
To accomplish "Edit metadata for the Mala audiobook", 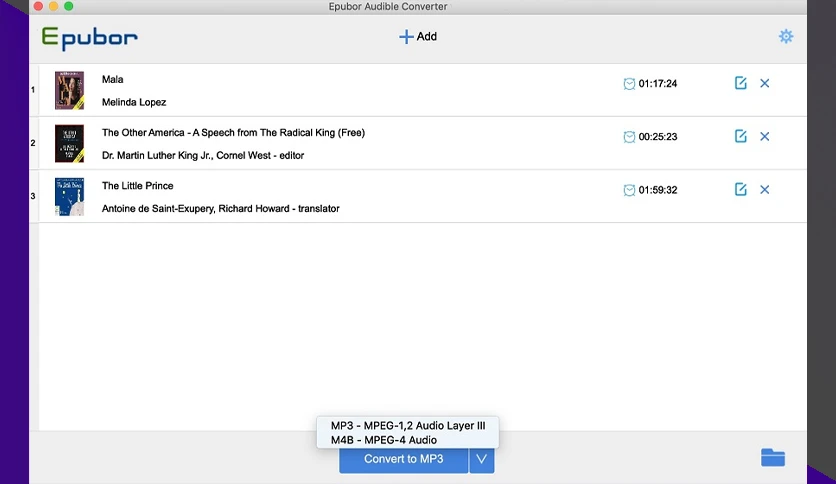I will (x=741, y=83).
